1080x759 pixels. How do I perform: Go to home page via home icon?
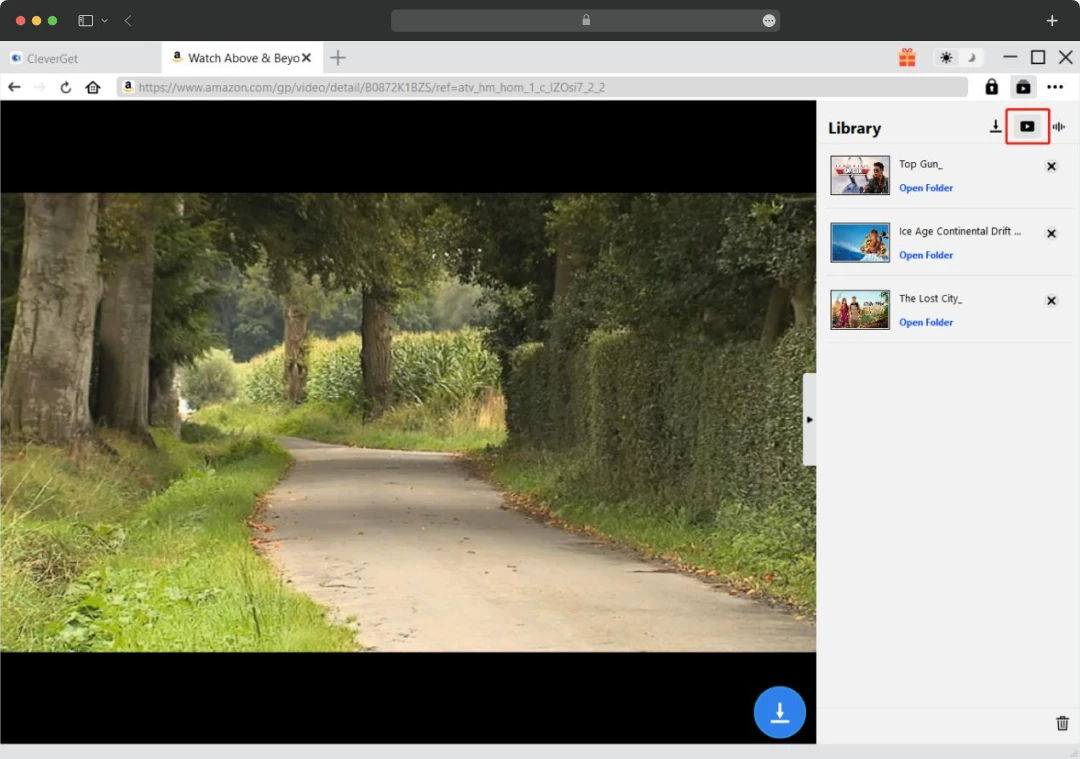92,87
